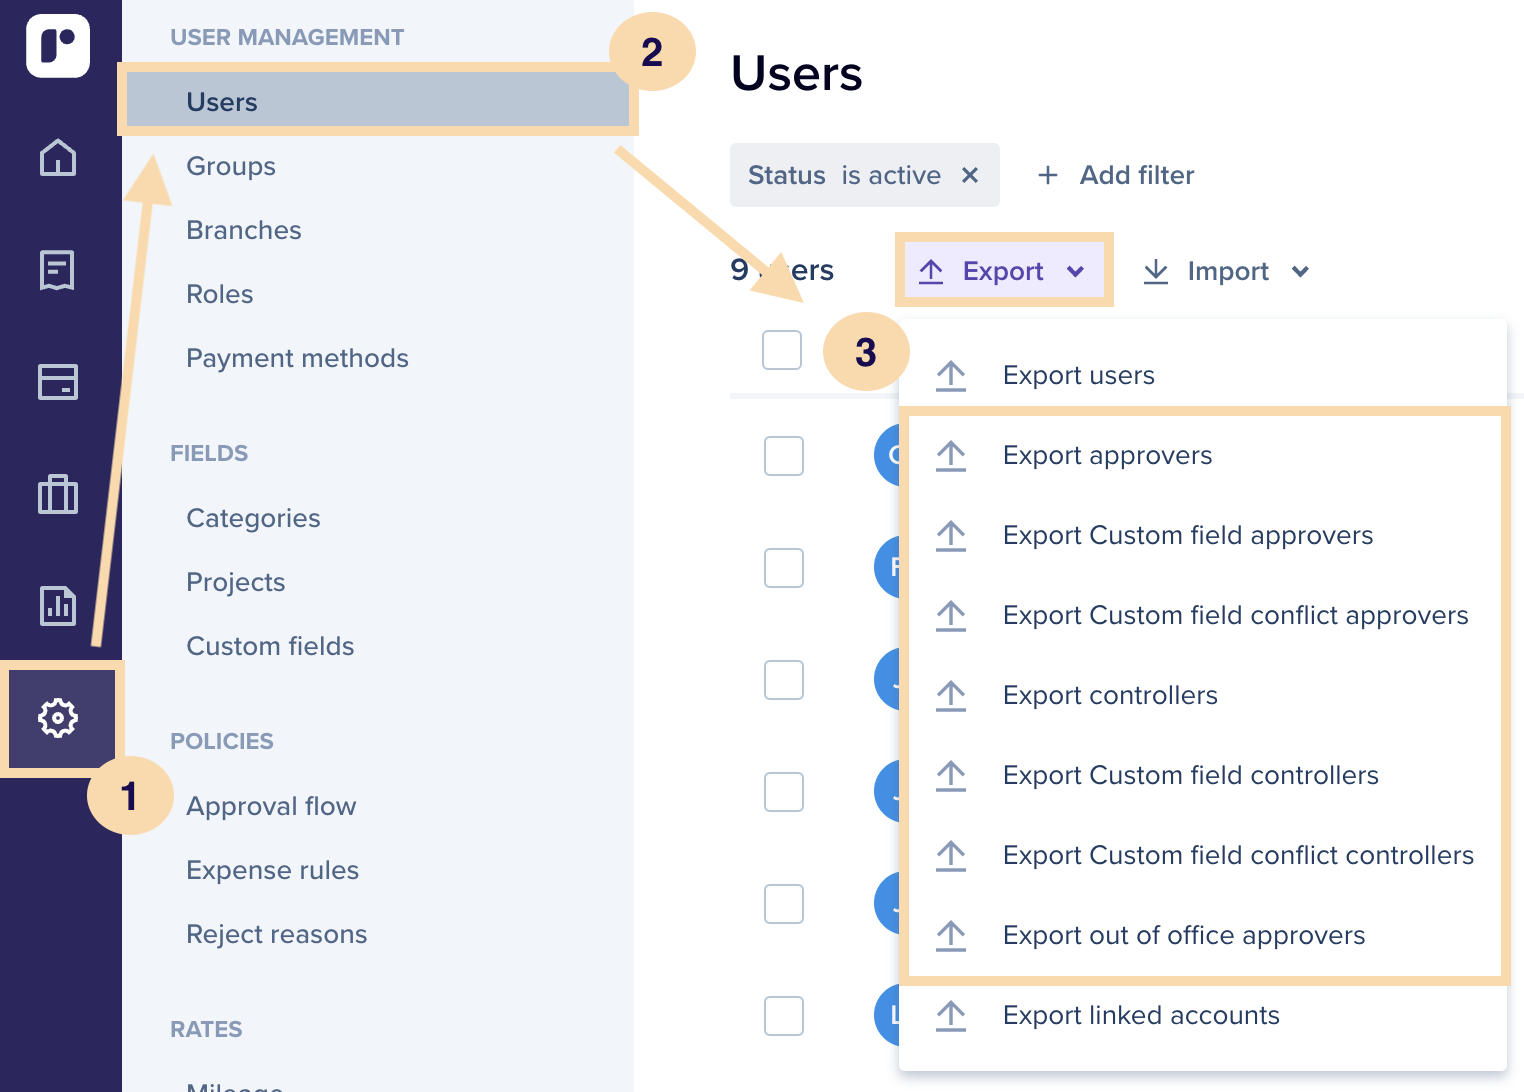Open the Settings gear icon
This screenshot has width=1524, height=1092.
[58, 718]
